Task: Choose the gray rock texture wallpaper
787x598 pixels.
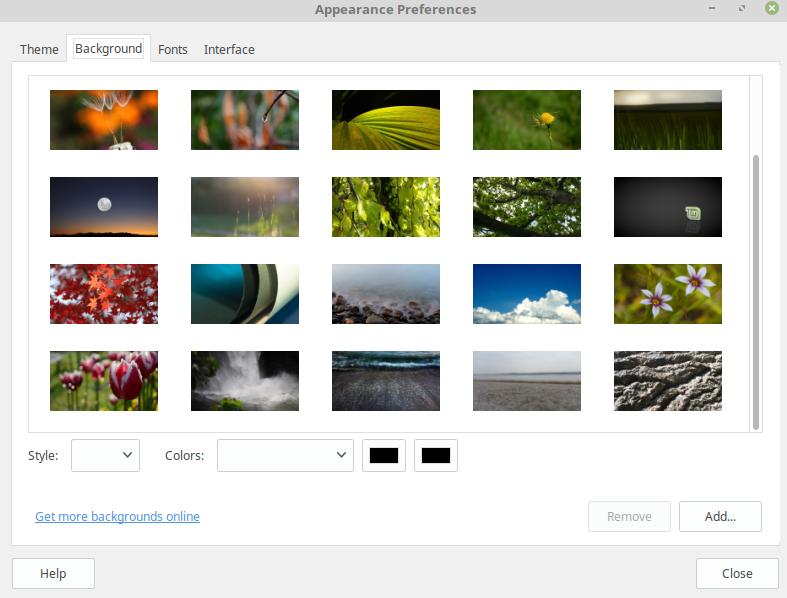Action: click(667, 381)
